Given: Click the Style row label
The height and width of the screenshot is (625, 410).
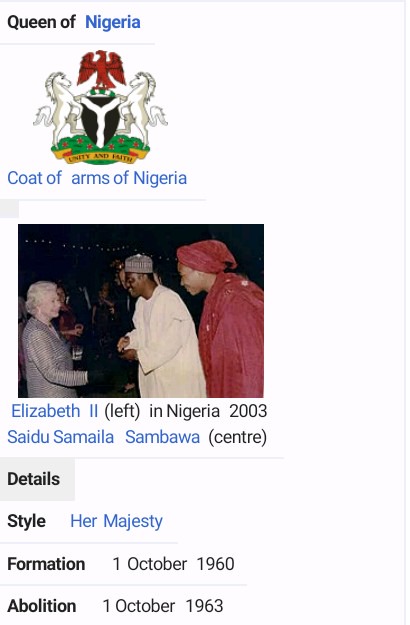Looking at the screenshot, I should [26, 521].
